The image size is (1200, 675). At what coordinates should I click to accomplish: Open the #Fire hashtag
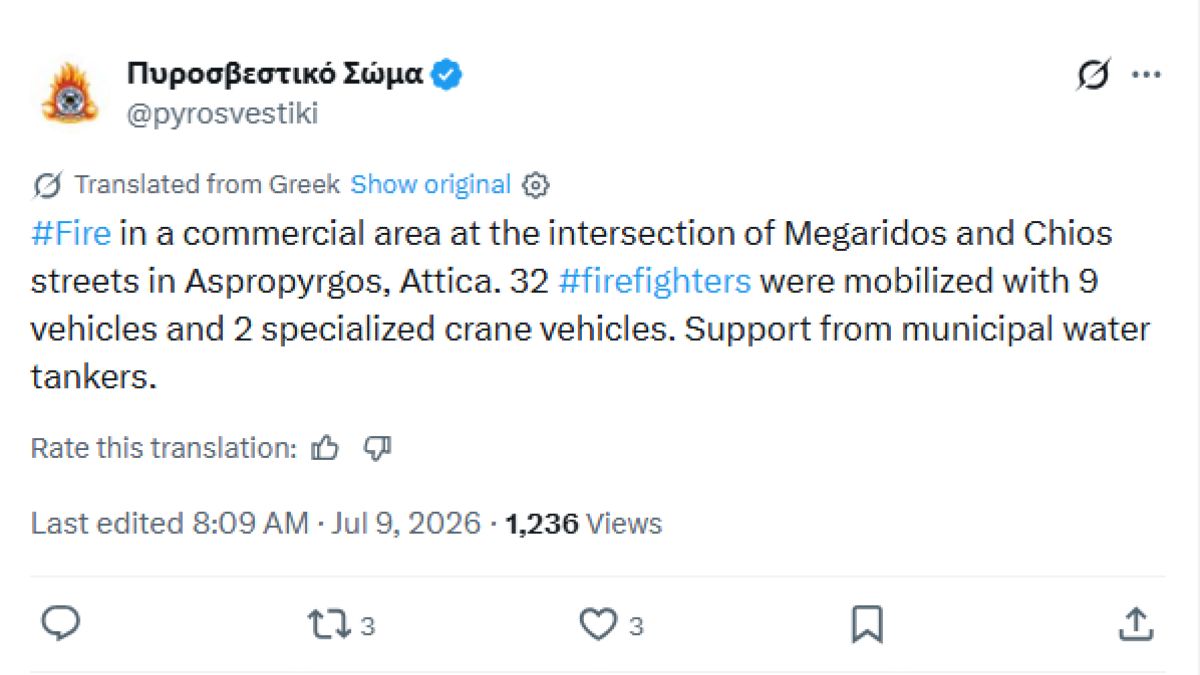click(71, 234)
